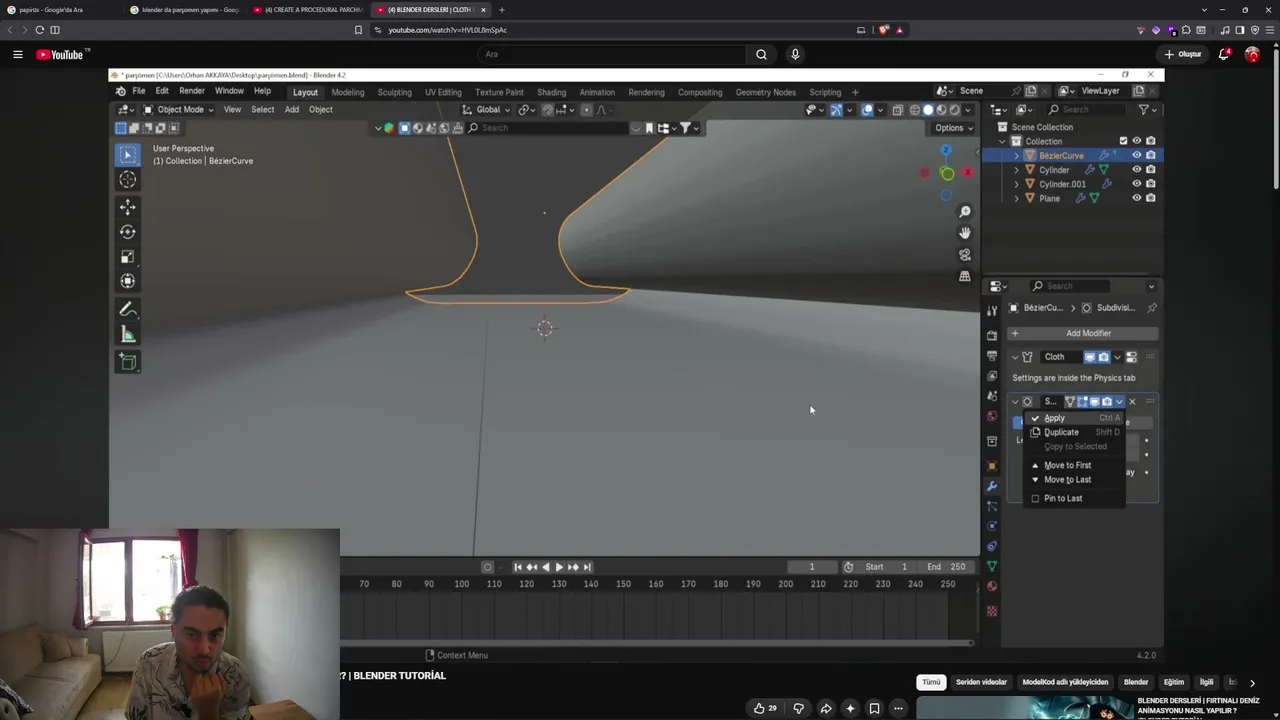1280x720 pixels.
Task: Toggle Cloth modifier render display
Action: click(1104, 357)
